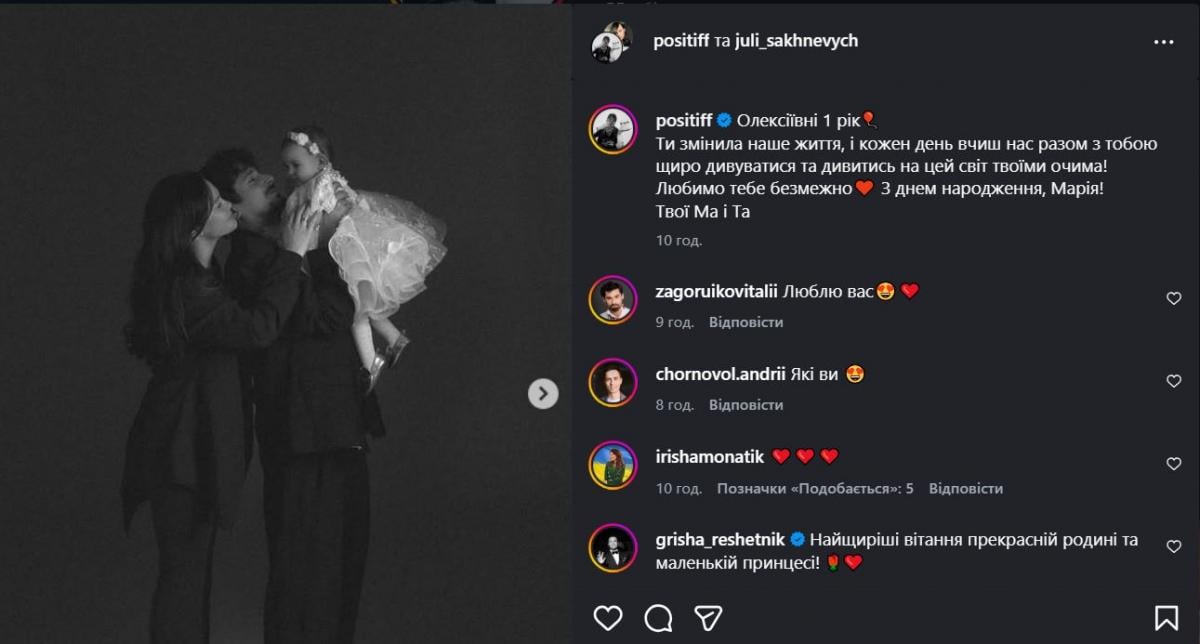Reply to zagoruikovitalii's comment via Відповісти
1200x644 pixels.
pos(746,322)
